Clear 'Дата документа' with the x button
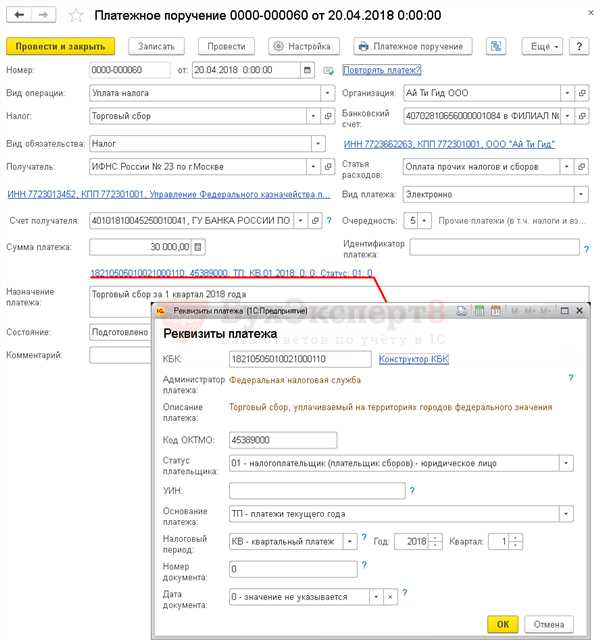 click(390, 597)
